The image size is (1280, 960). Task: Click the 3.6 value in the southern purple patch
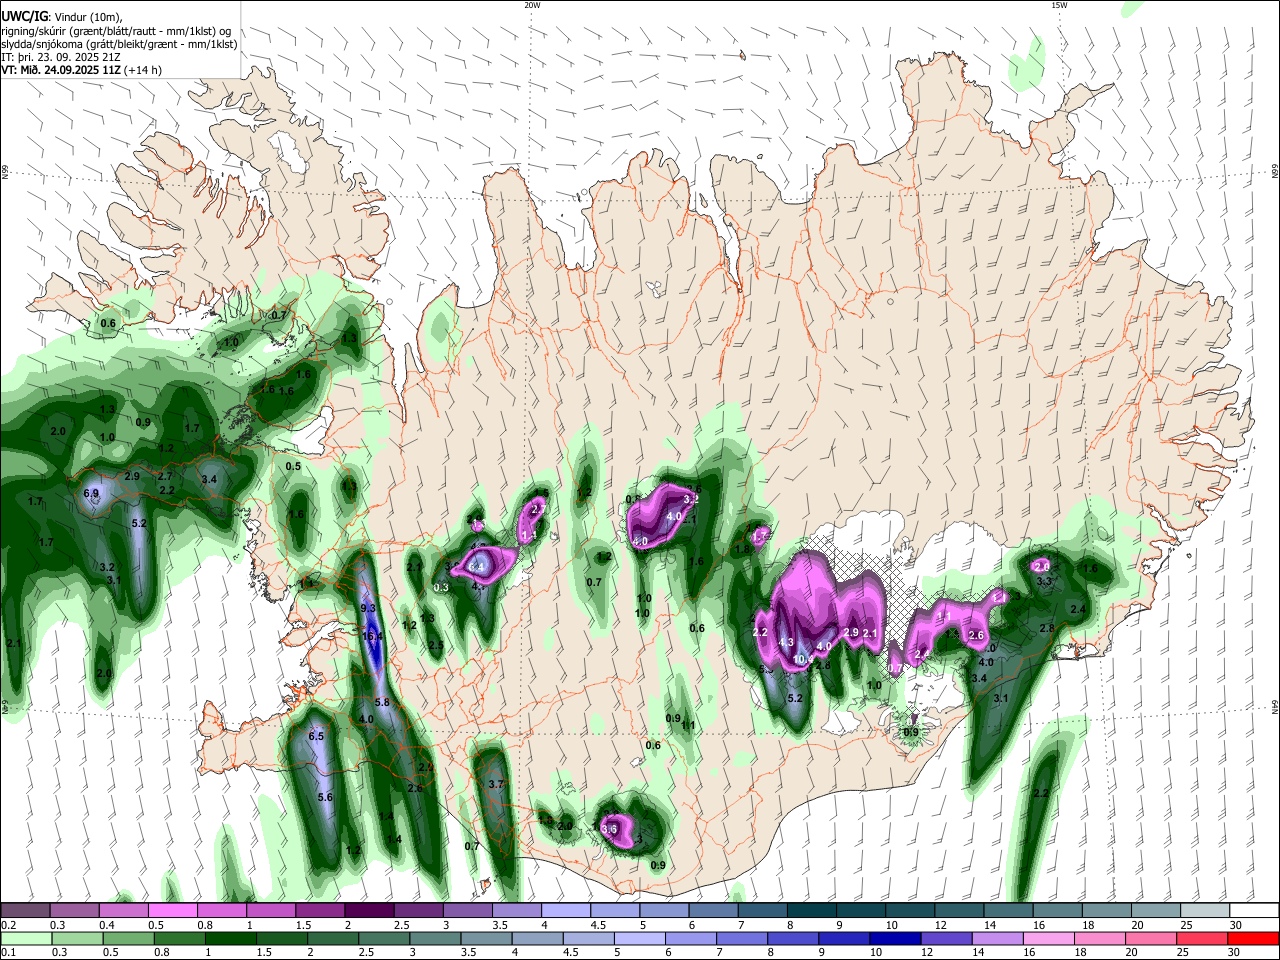609,828
